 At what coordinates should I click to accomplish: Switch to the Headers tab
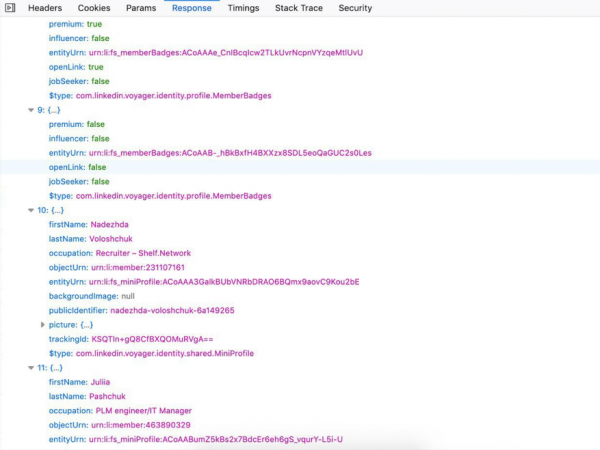[44, 8]
